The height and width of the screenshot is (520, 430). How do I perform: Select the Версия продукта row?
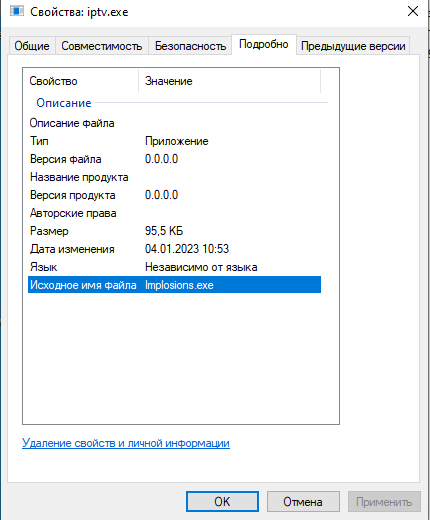click(x=174, y=195)
